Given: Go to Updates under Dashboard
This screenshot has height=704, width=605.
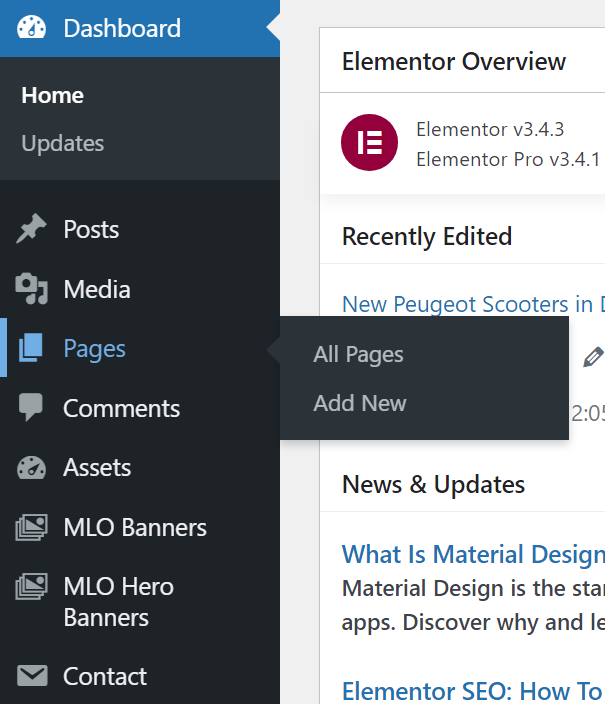Looking at the screenshot, I should coord(63,144).
